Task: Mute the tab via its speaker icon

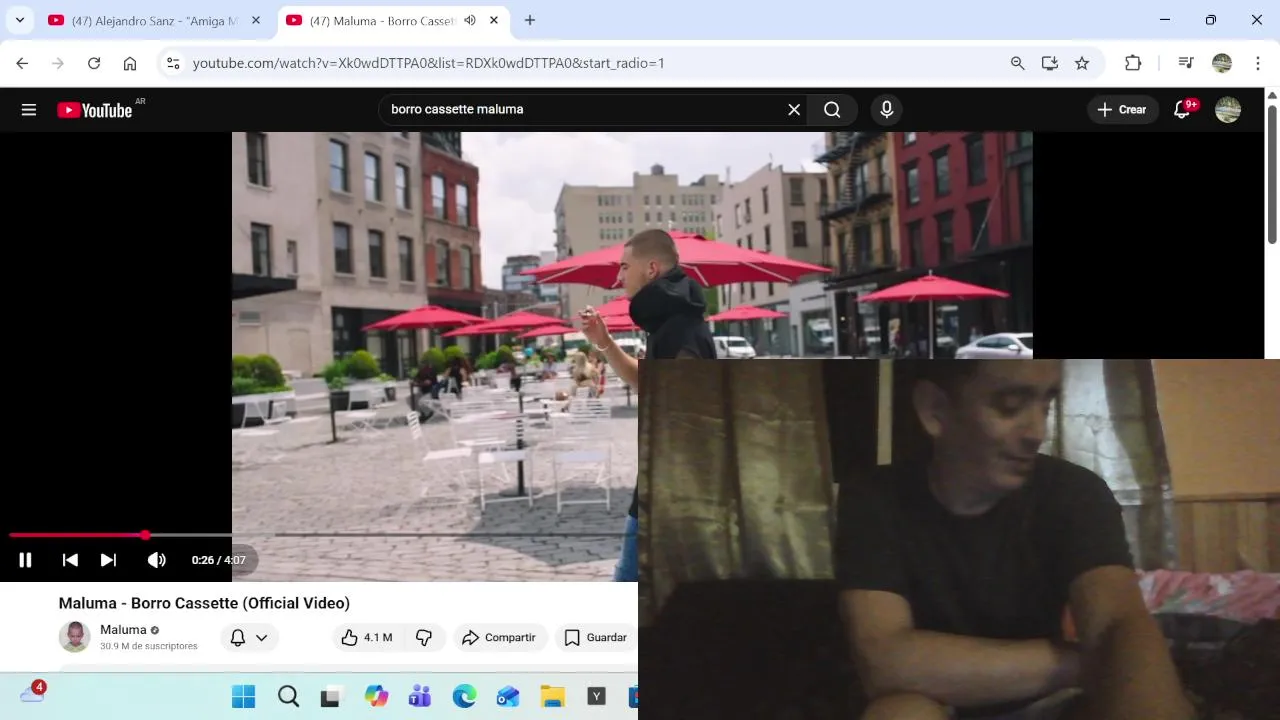Action: pos(470,20)
